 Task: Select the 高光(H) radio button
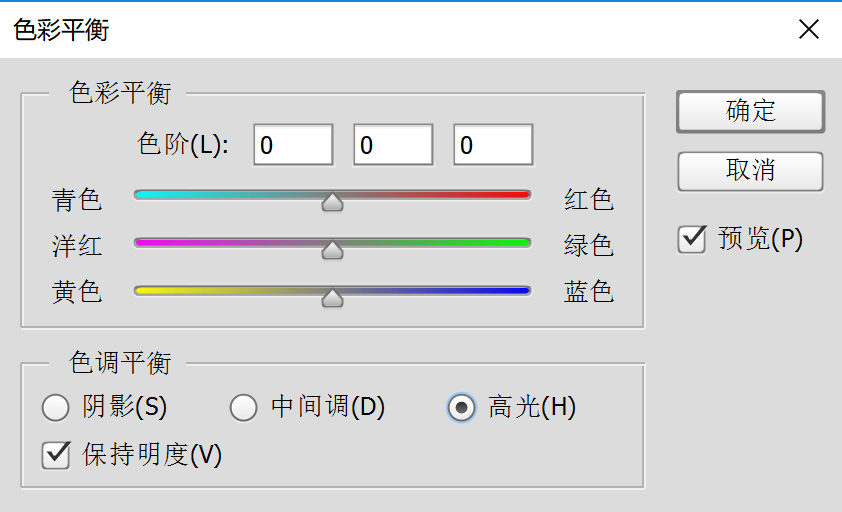[461, 408]
